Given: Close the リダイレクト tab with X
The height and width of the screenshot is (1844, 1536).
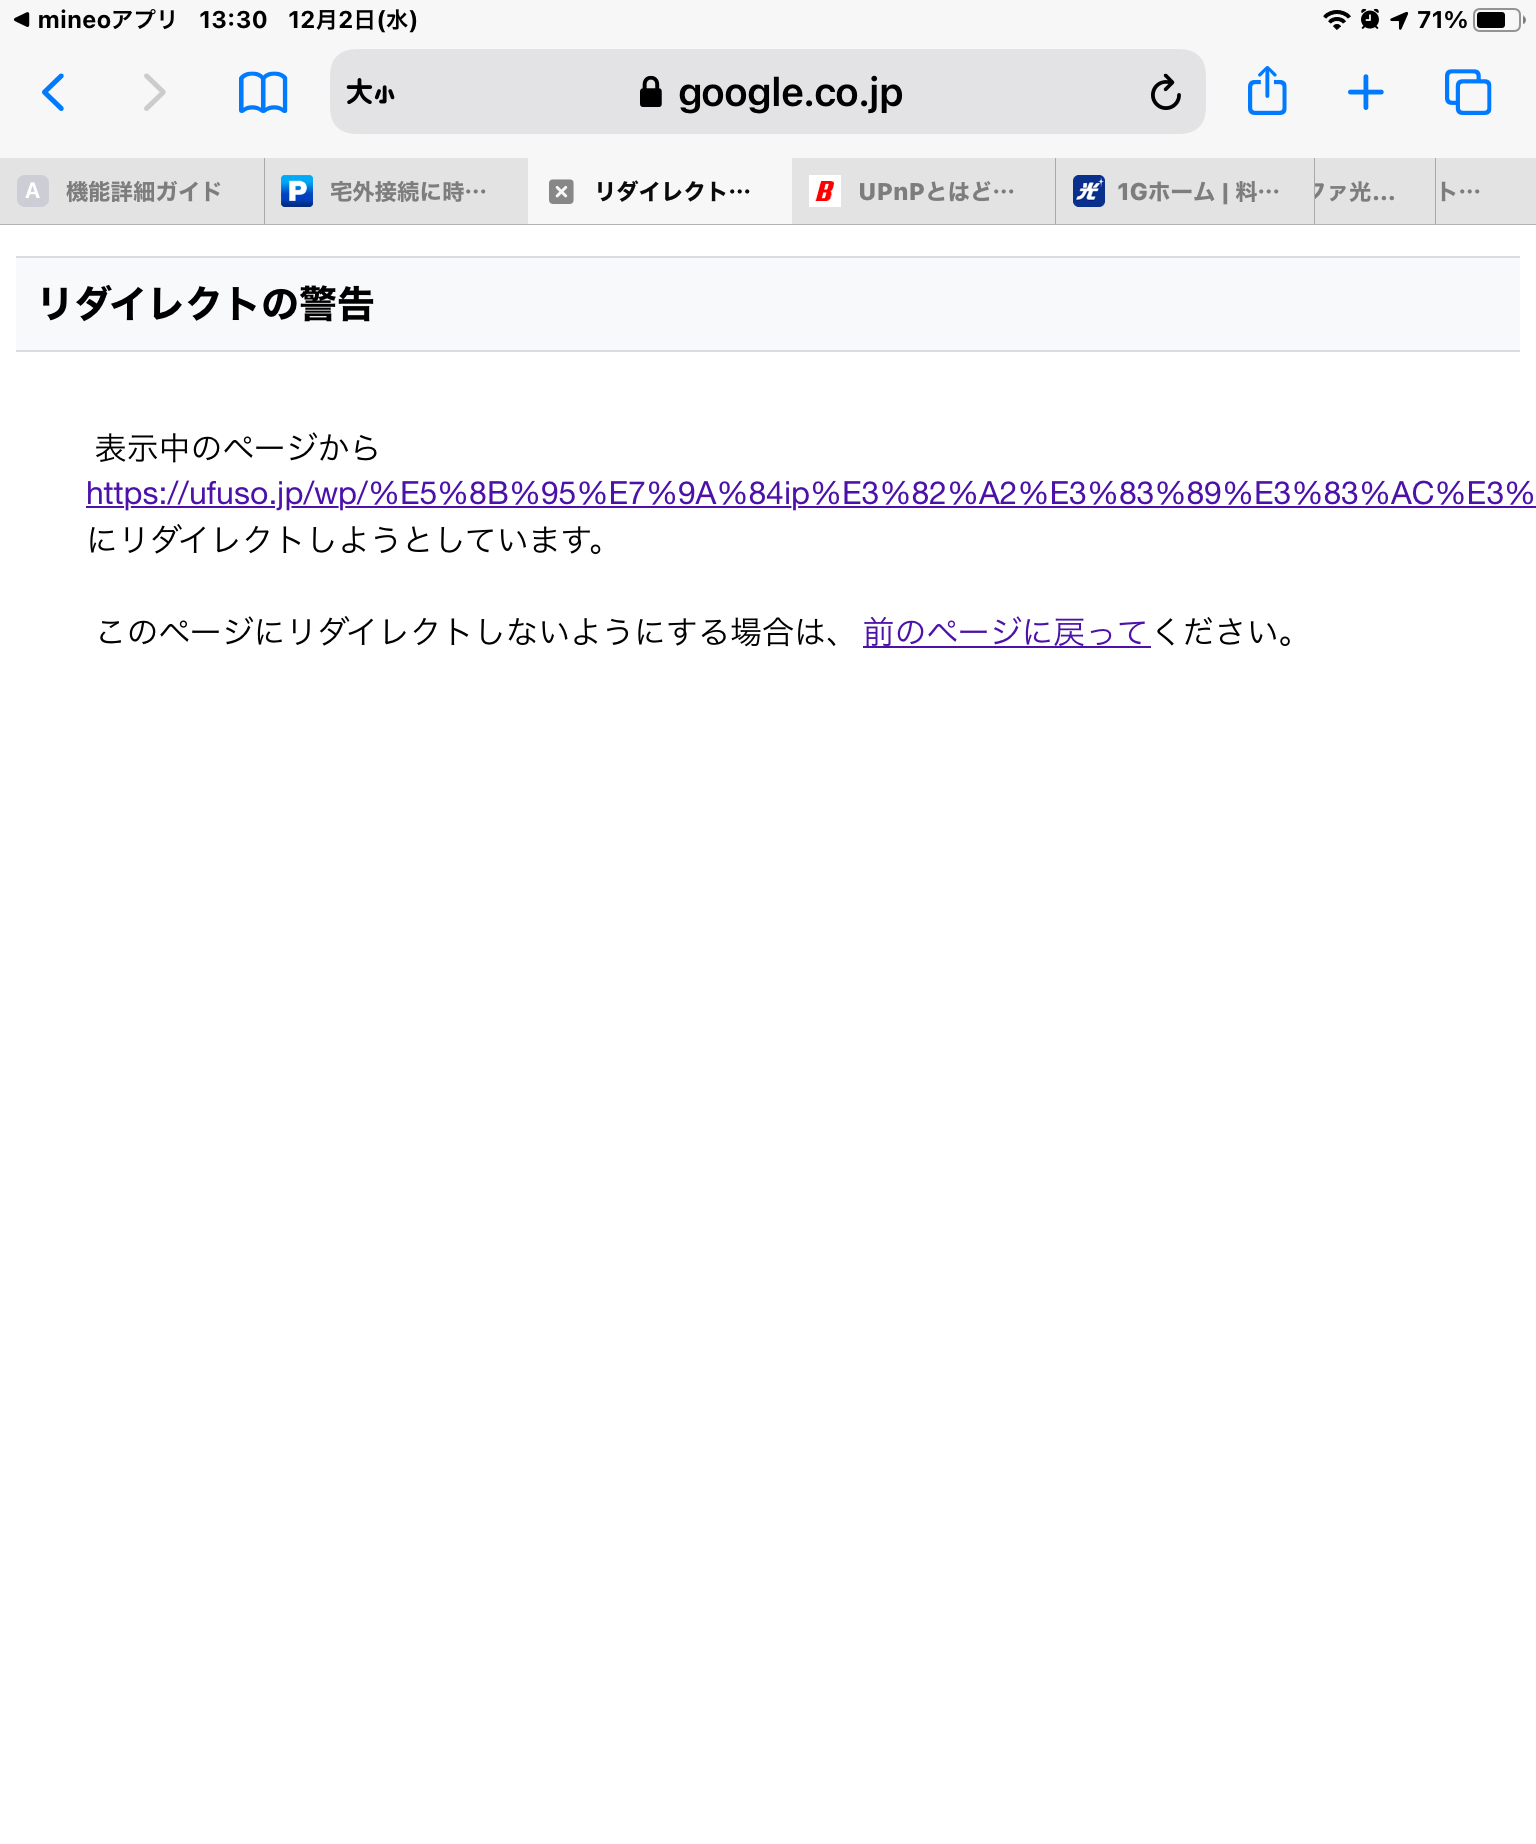Looking at the screenshot, I should coord(562,192).
